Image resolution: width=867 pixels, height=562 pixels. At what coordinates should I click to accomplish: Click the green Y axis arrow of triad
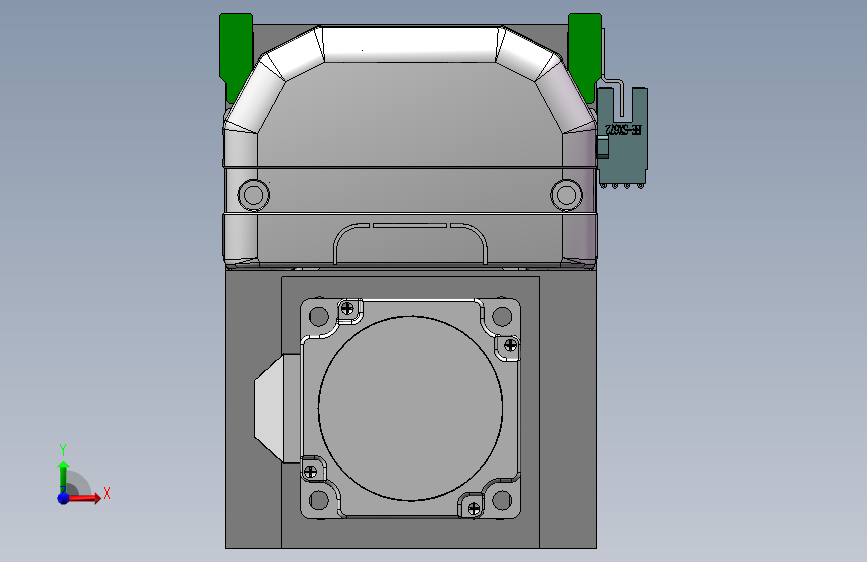64,477
